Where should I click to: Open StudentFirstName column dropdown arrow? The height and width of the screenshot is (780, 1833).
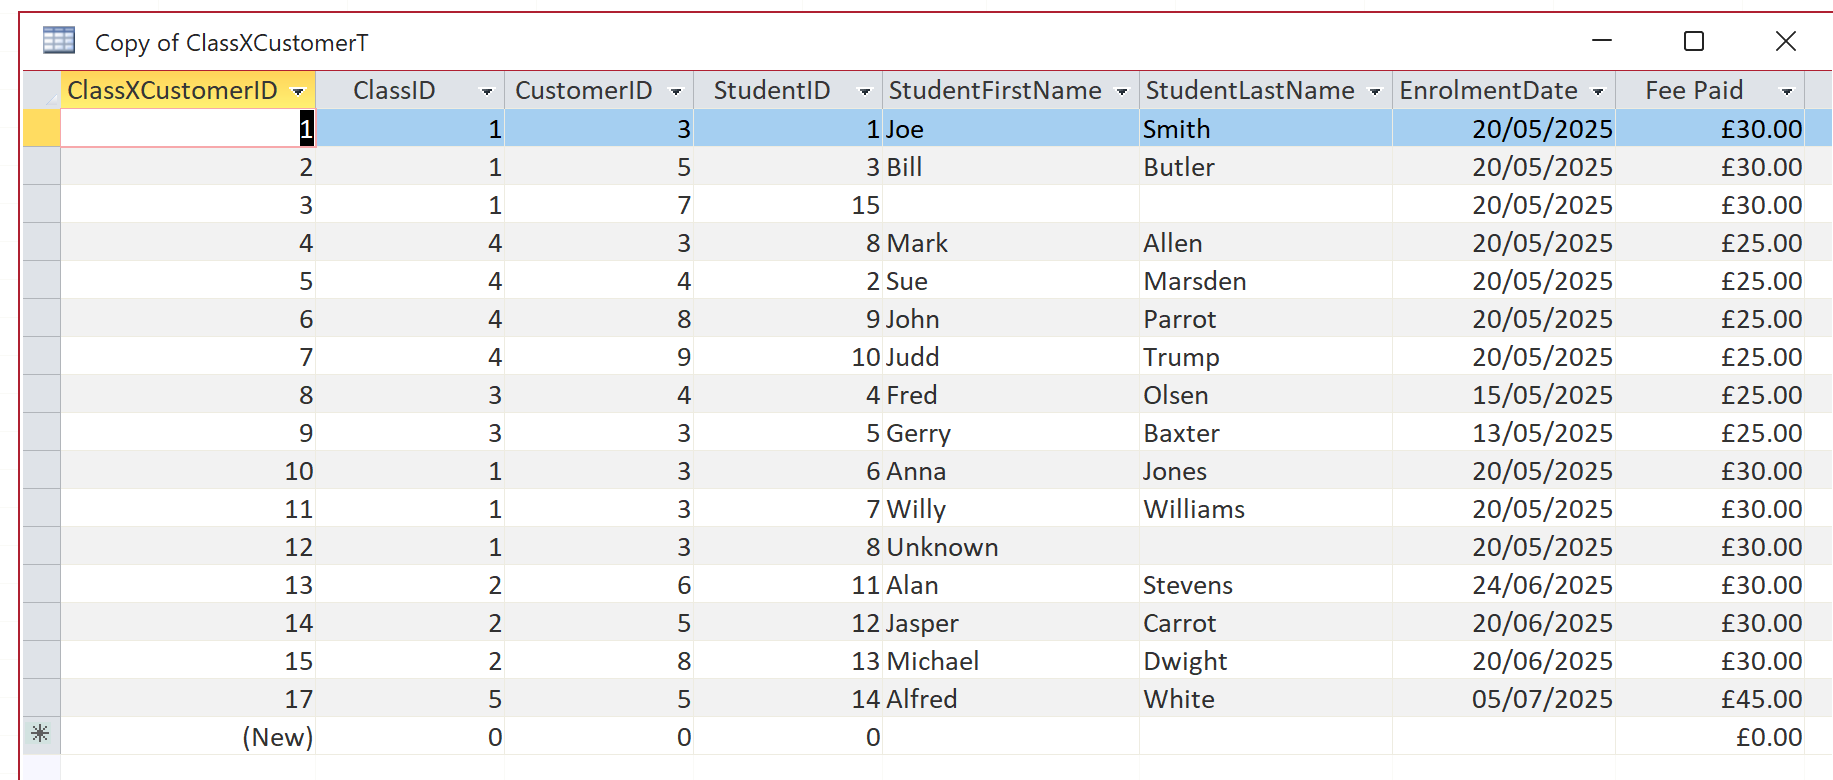tap(1122, 92)
